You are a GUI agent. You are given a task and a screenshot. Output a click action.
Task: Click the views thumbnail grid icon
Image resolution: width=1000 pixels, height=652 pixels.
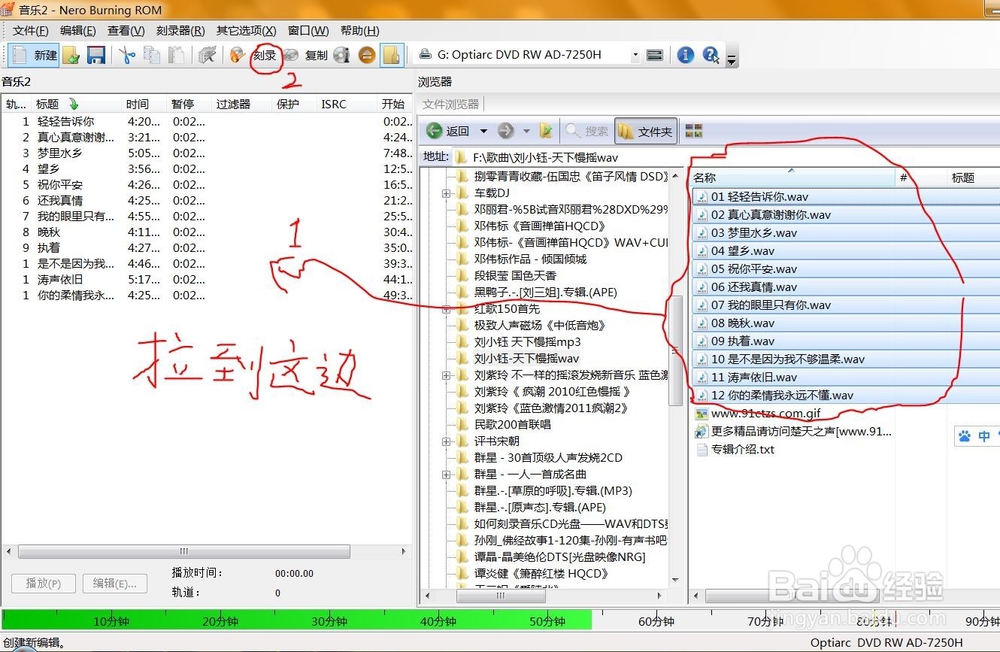coord(693,131)
